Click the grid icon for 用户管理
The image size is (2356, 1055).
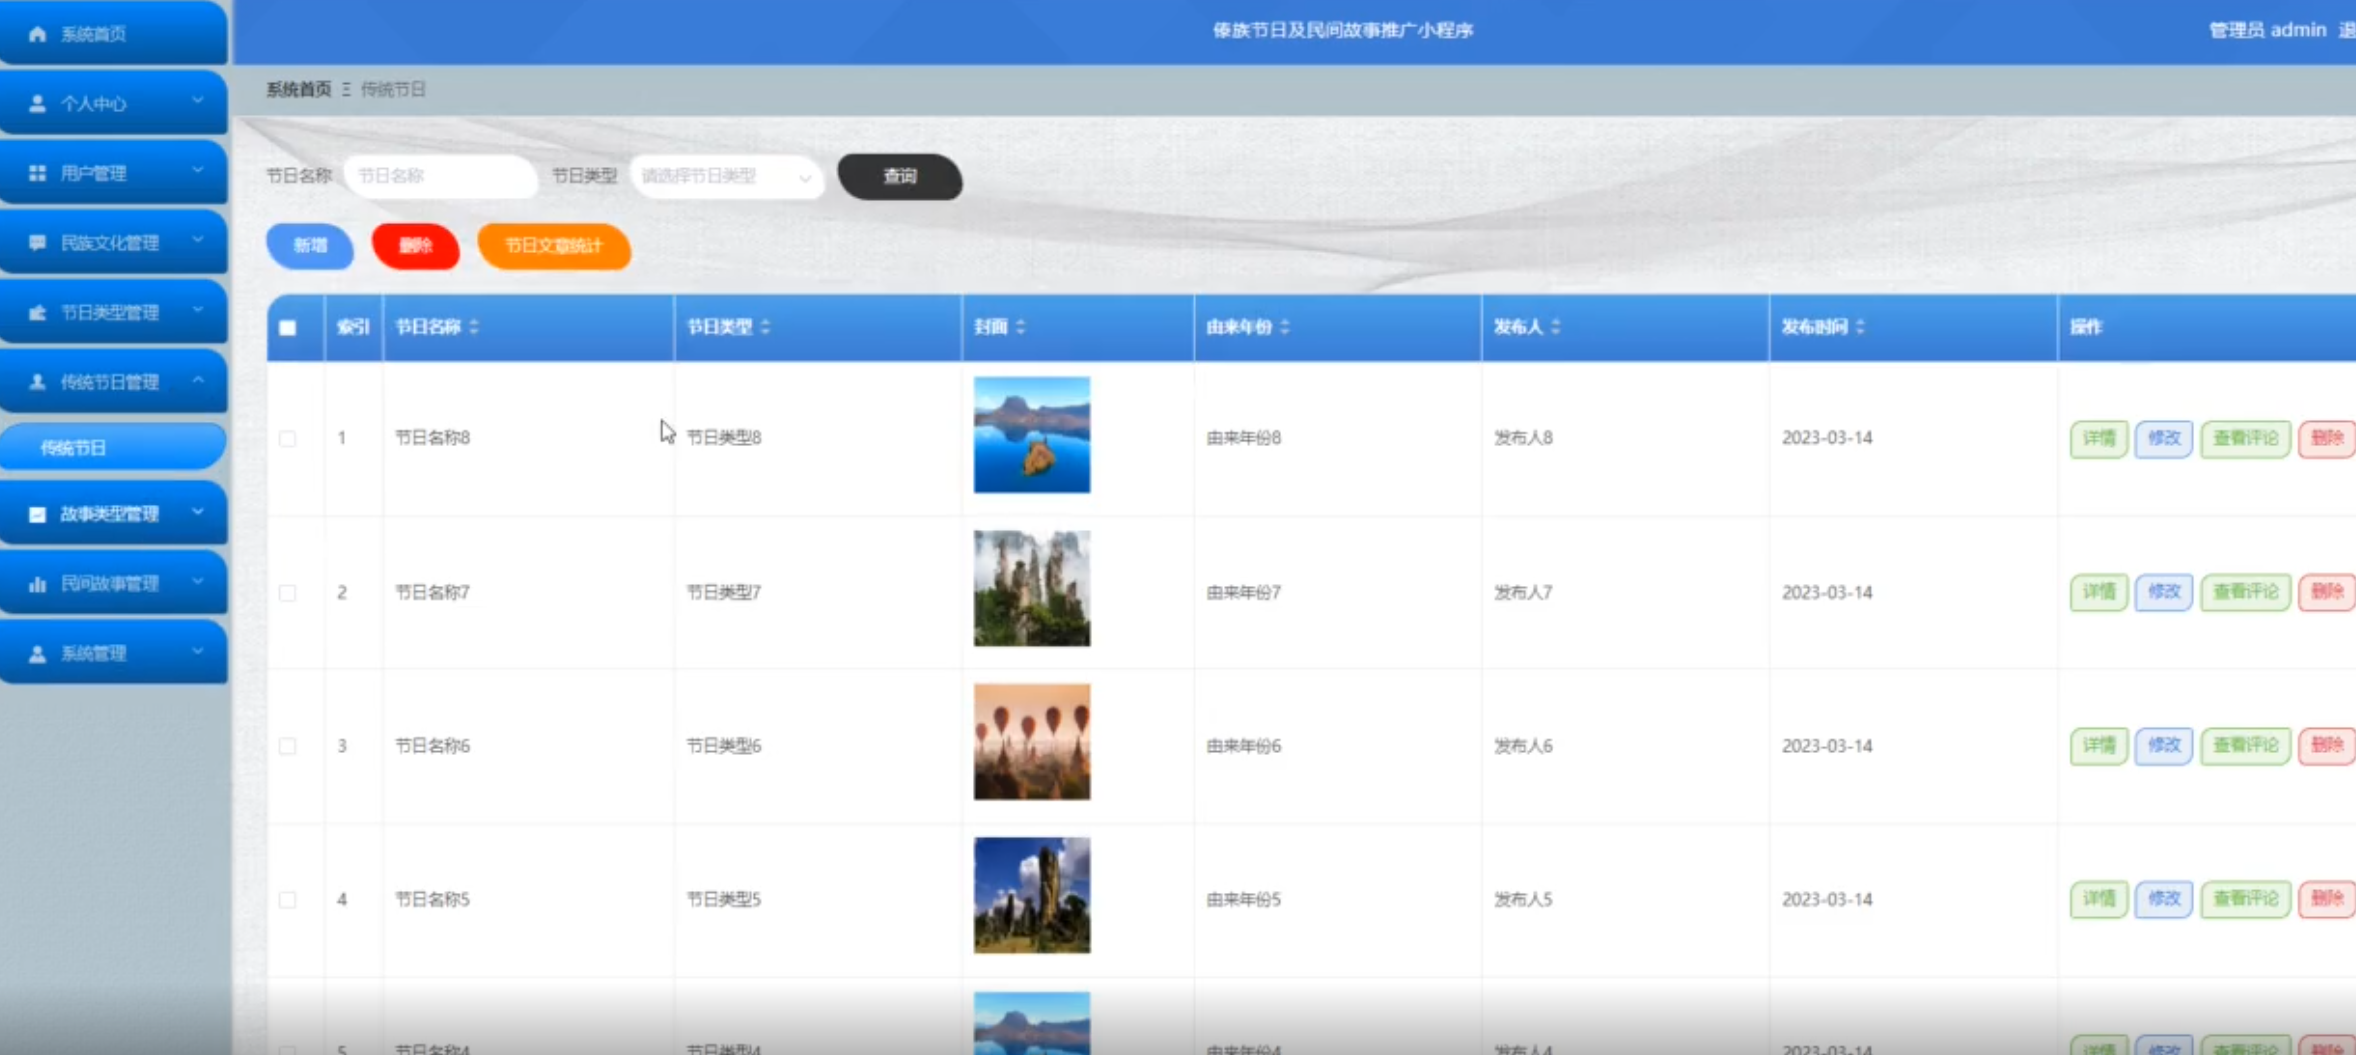[38, 173]
